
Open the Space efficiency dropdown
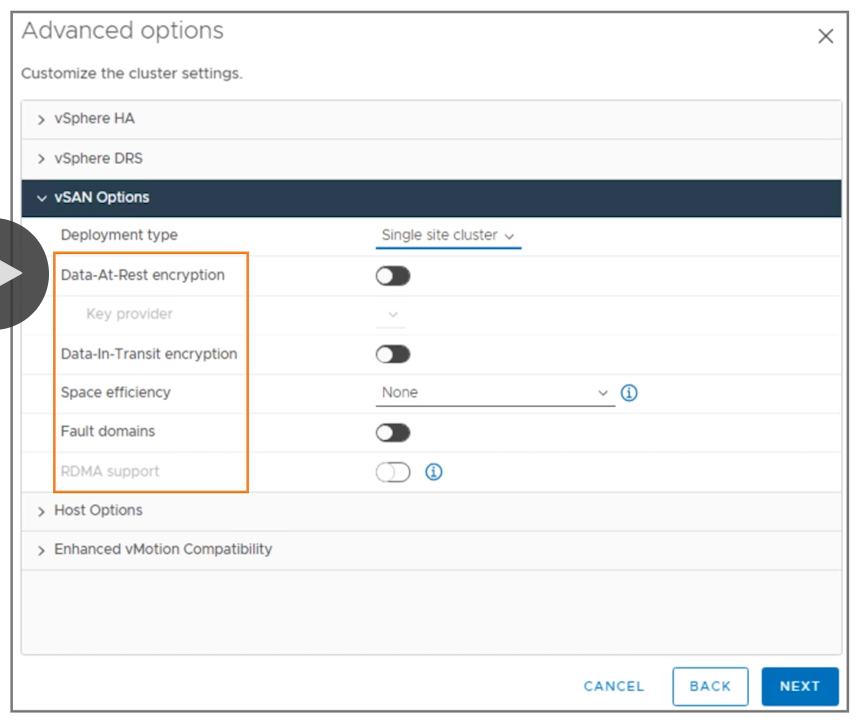click(494, 393)
